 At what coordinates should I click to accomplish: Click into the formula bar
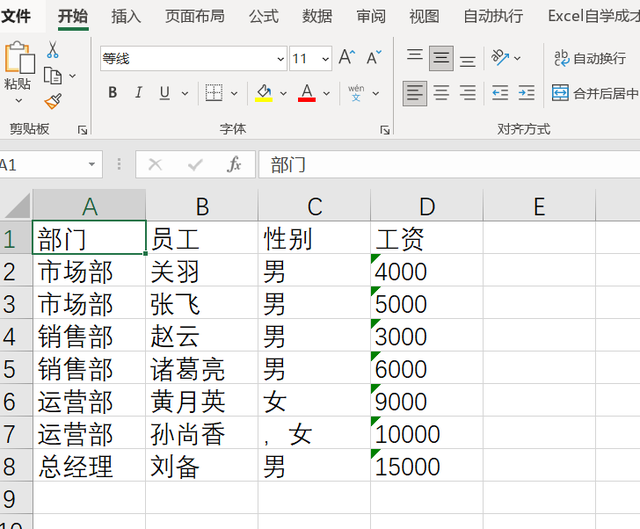[449, 164]
